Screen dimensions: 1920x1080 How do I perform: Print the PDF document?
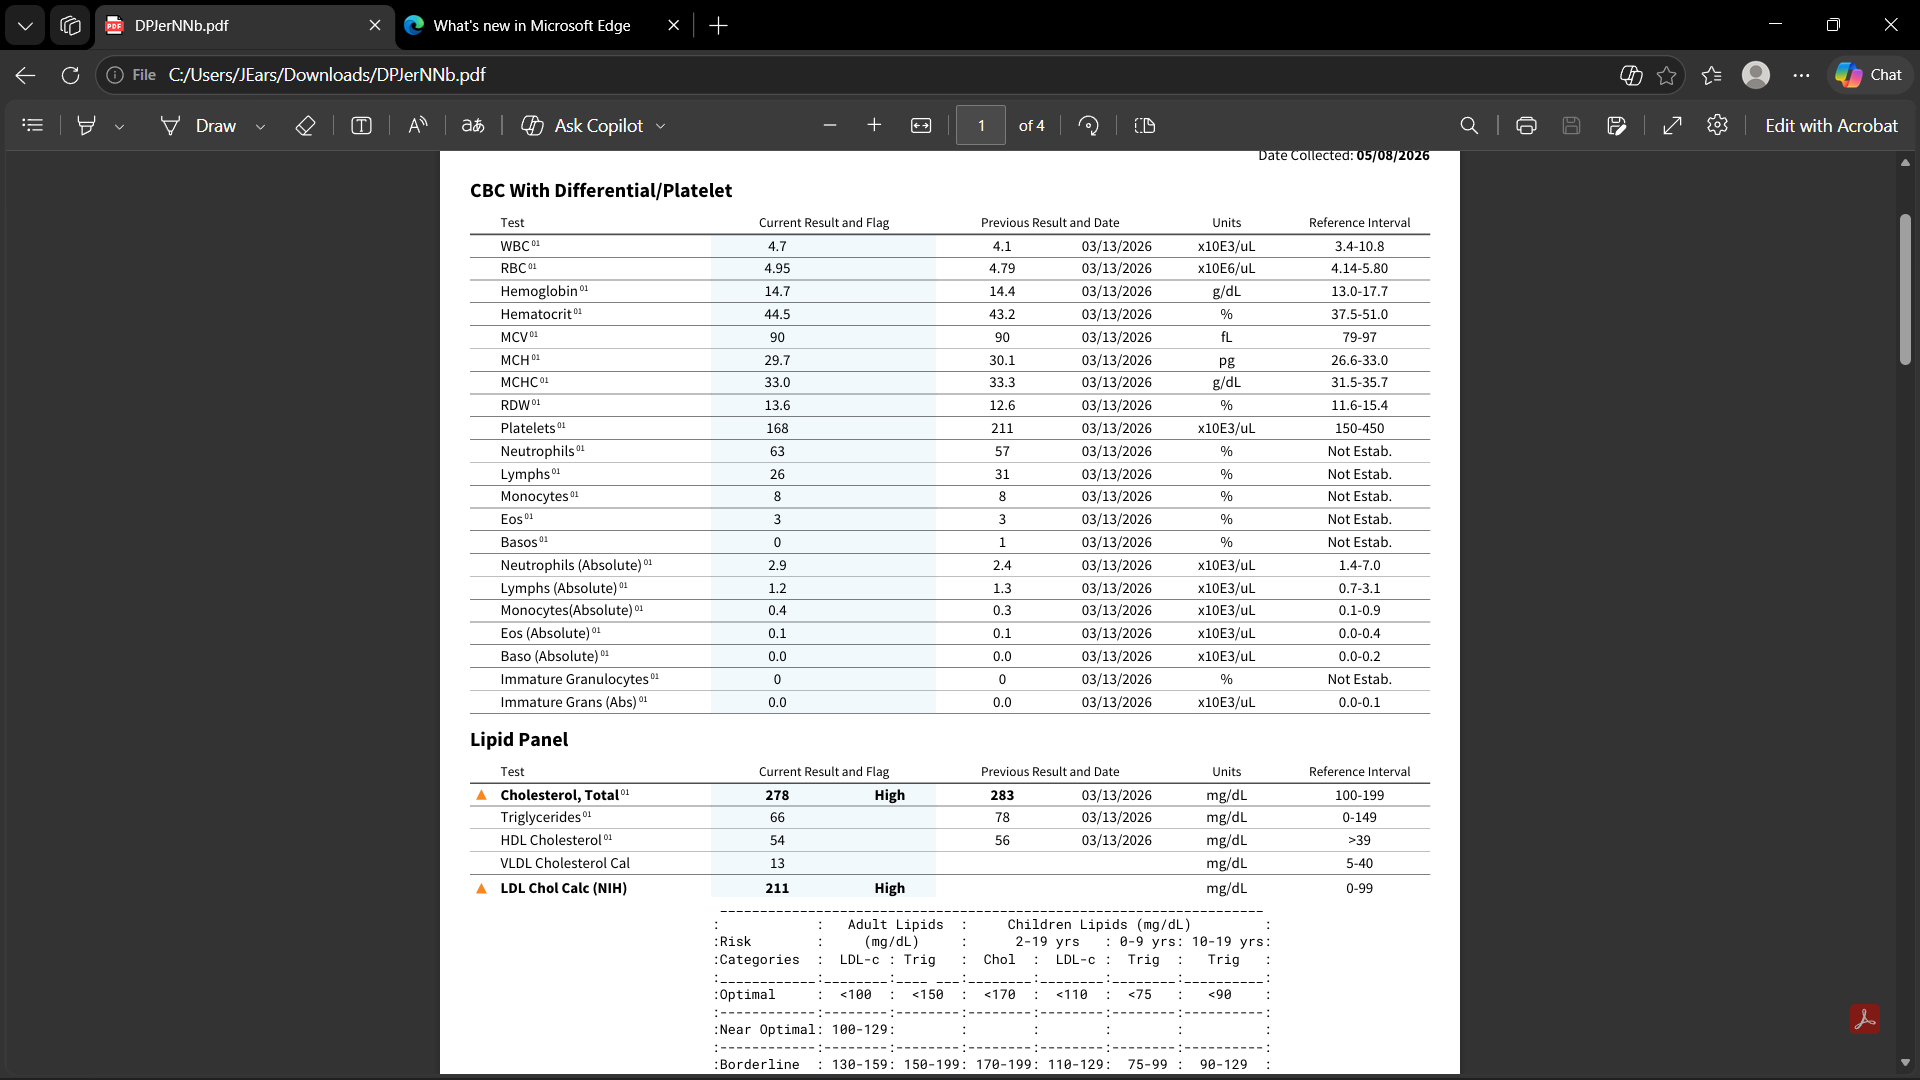click(x=1526, y=126)
